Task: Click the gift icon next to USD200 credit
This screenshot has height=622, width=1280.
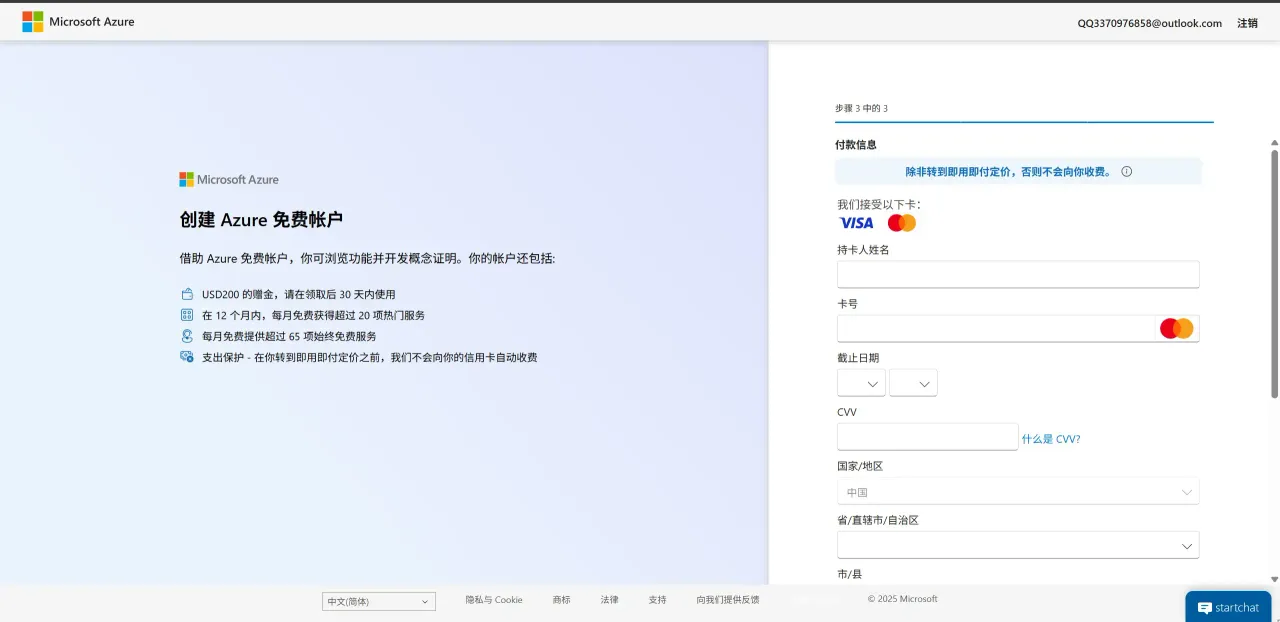Action: [x=187, y=294]
